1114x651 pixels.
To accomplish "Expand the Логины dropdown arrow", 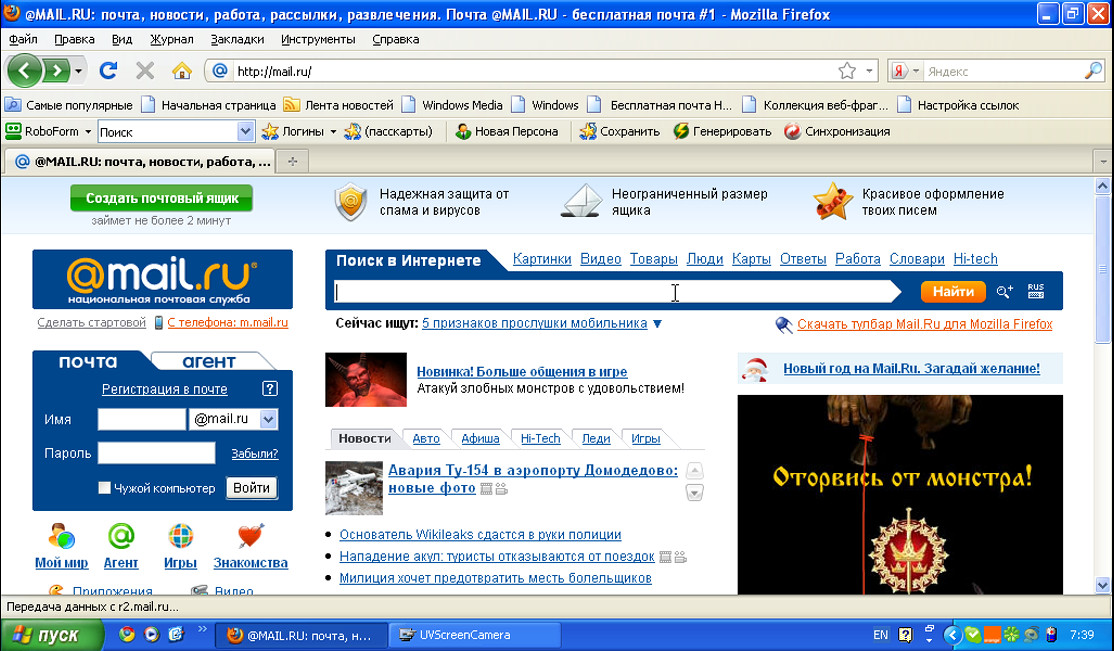I will (333, 131).
